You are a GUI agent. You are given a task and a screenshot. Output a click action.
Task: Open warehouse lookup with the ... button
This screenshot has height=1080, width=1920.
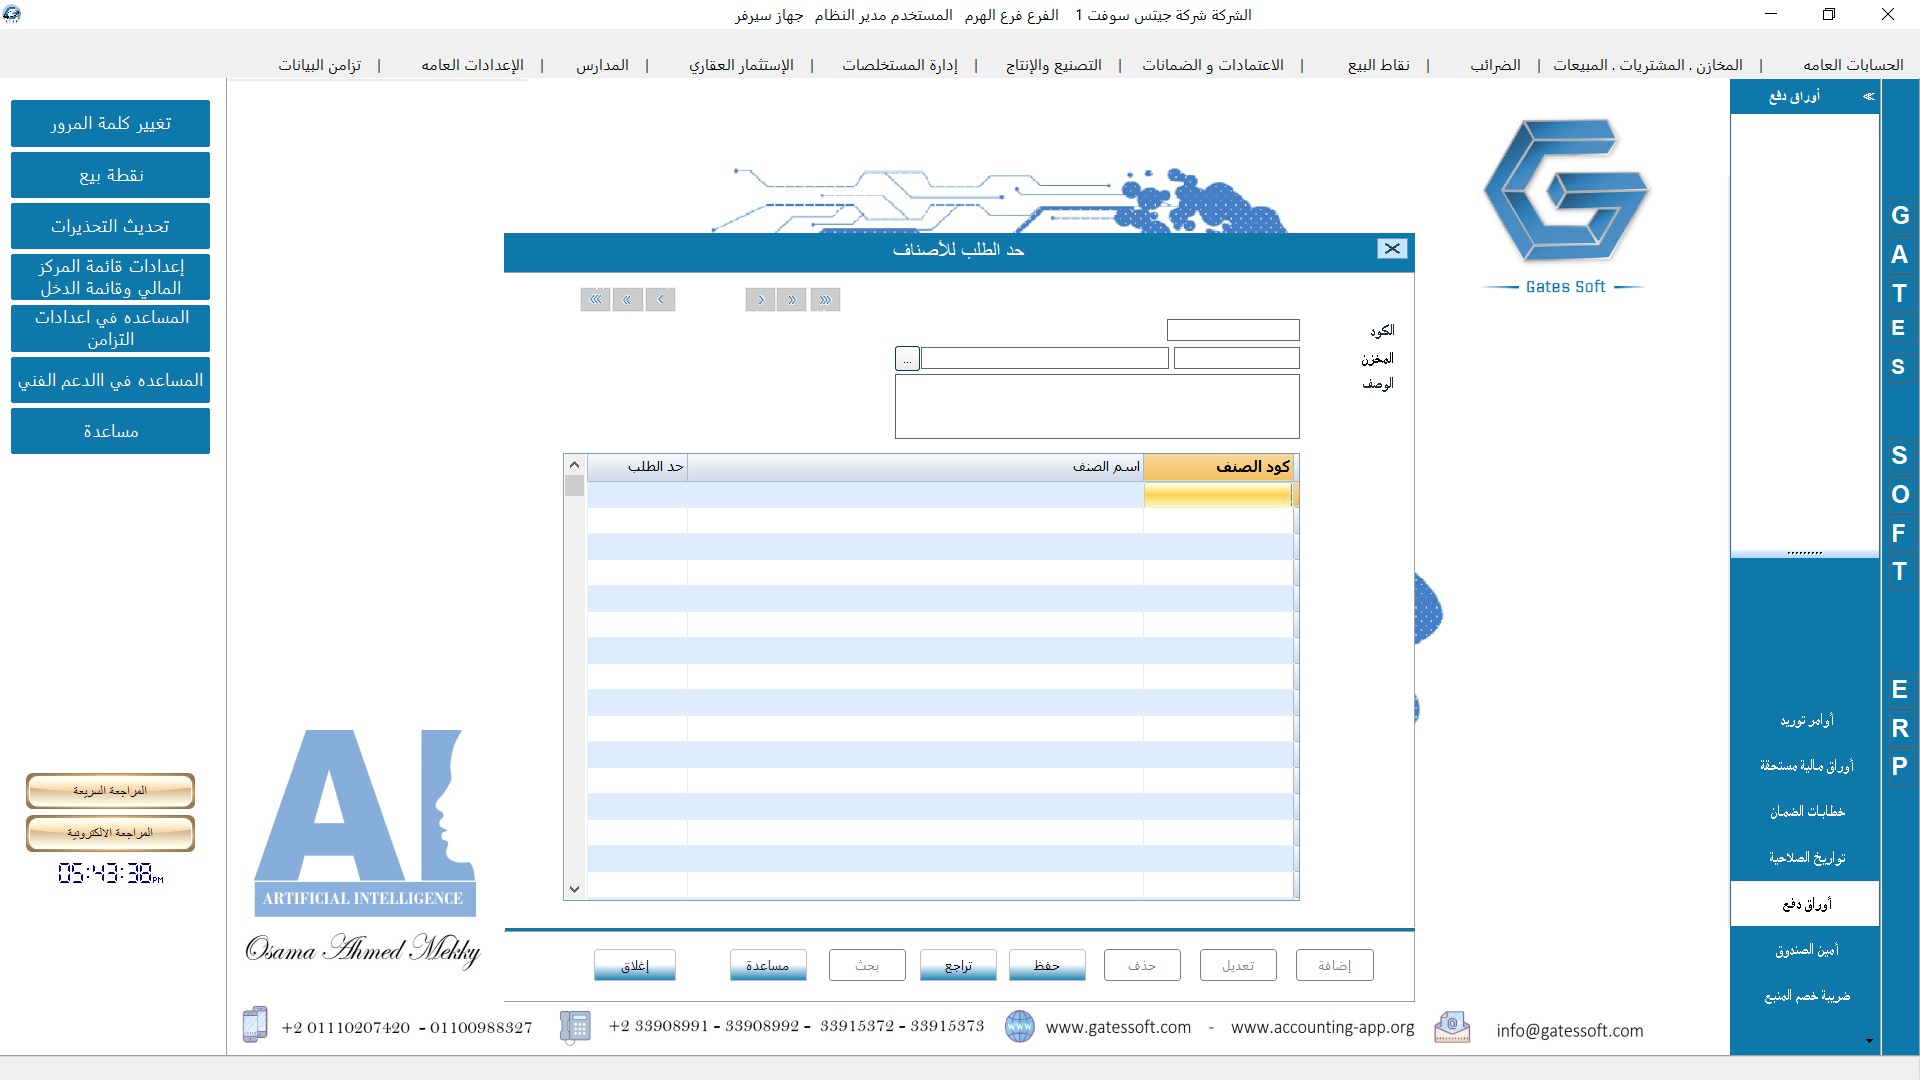click(907, 358)
